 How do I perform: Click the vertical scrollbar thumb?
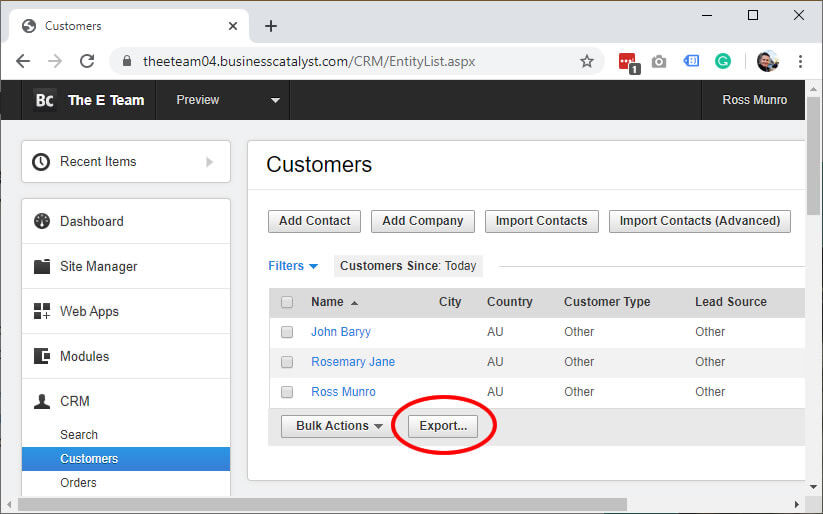pyautogui.click(x=814, y=155)
